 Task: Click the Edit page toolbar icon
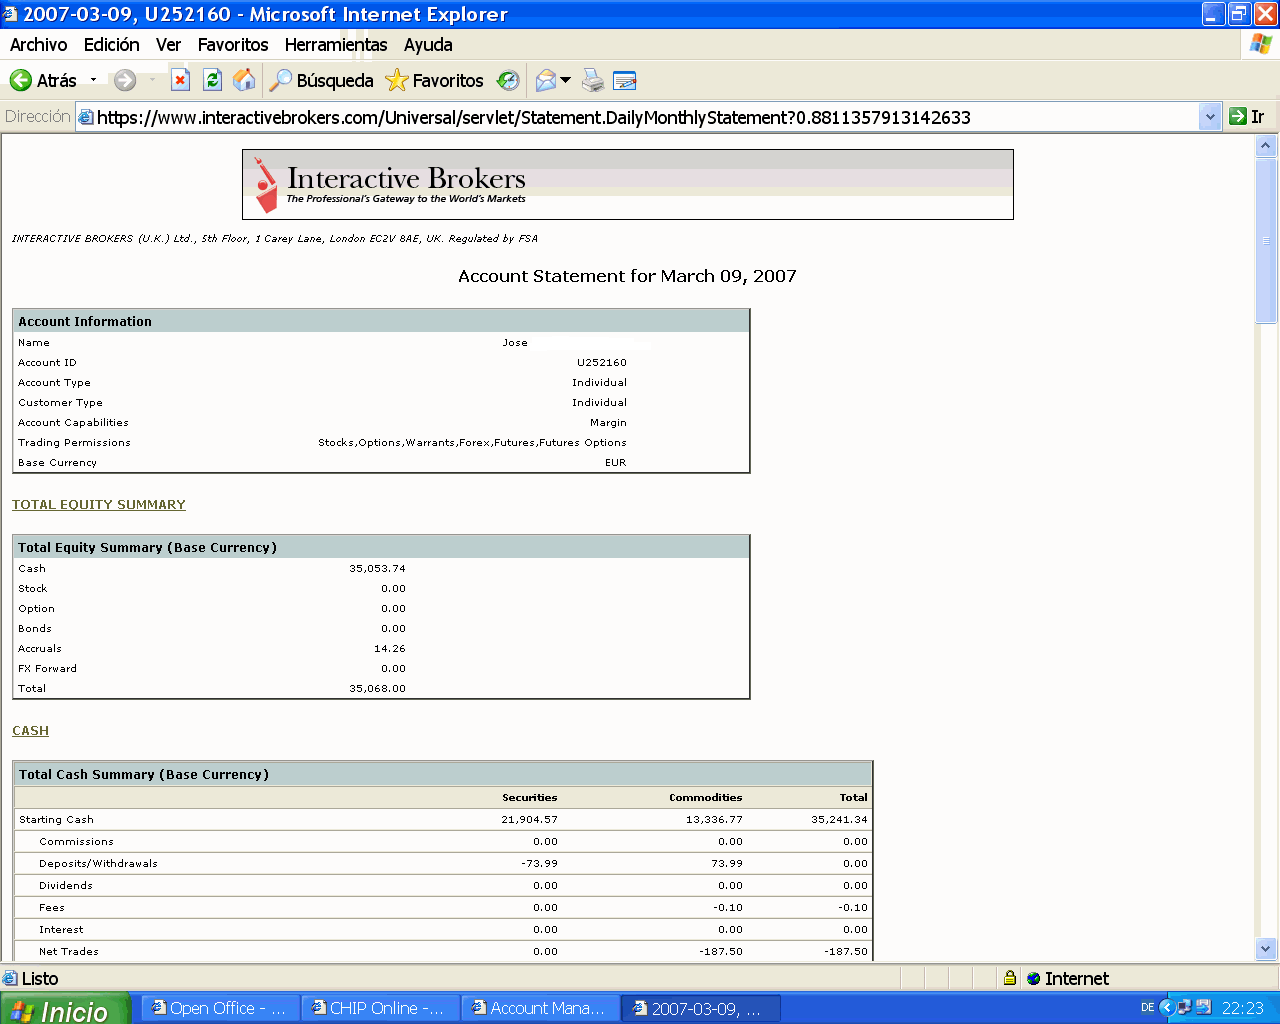tap(625, 80)
